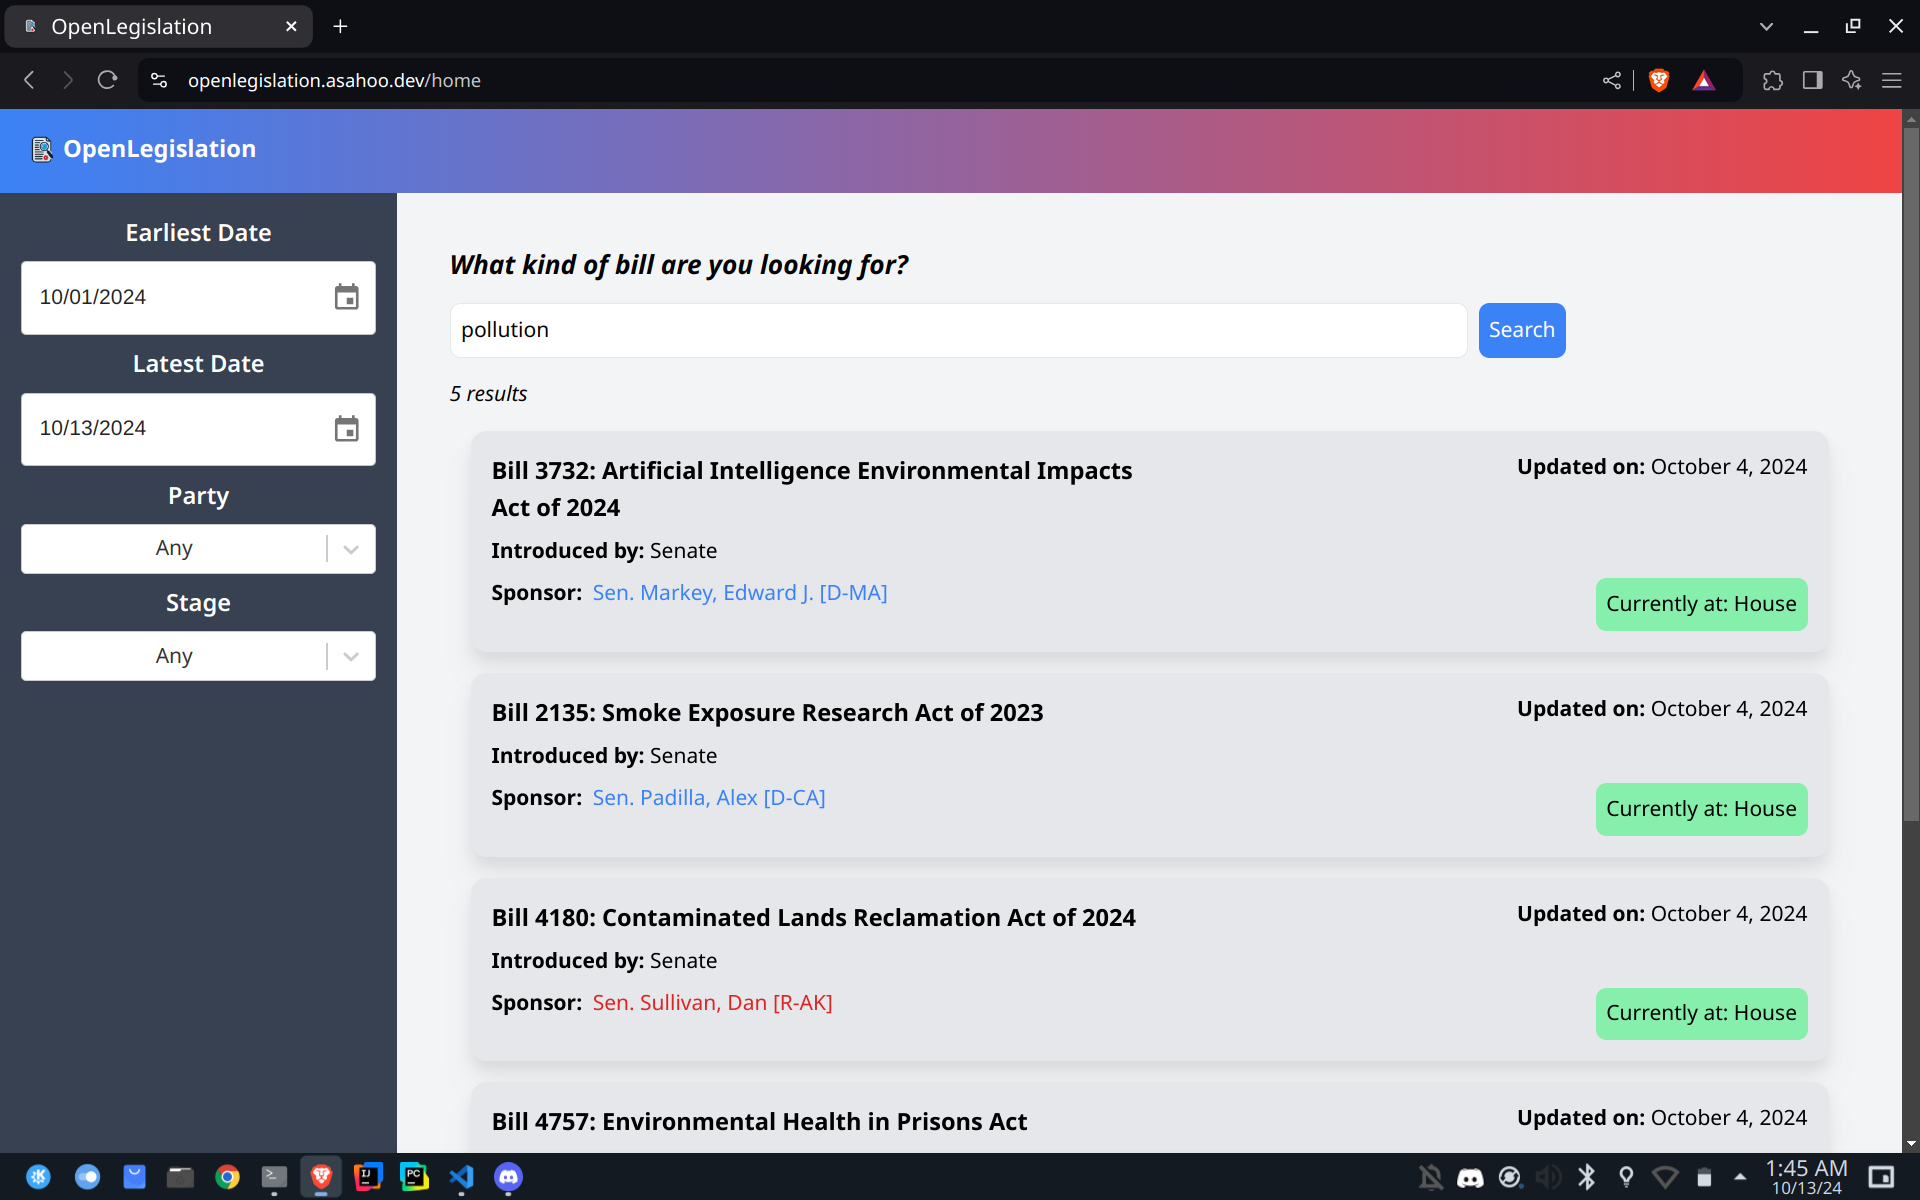Screen dimensions: 1920x1200
Task: Reload the current page
Action: [107, 80]
